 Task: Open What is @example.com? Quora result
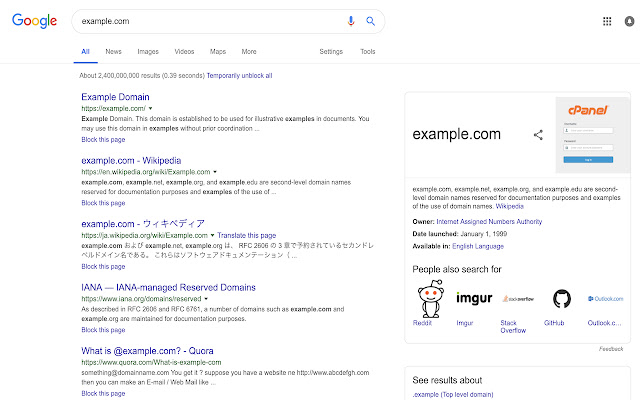[x=147, y=351]
